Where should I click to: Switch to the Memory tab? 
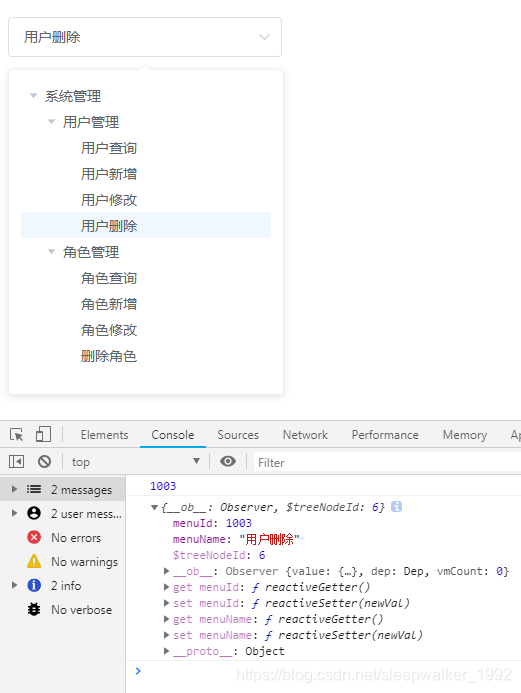tap(465, 435)
